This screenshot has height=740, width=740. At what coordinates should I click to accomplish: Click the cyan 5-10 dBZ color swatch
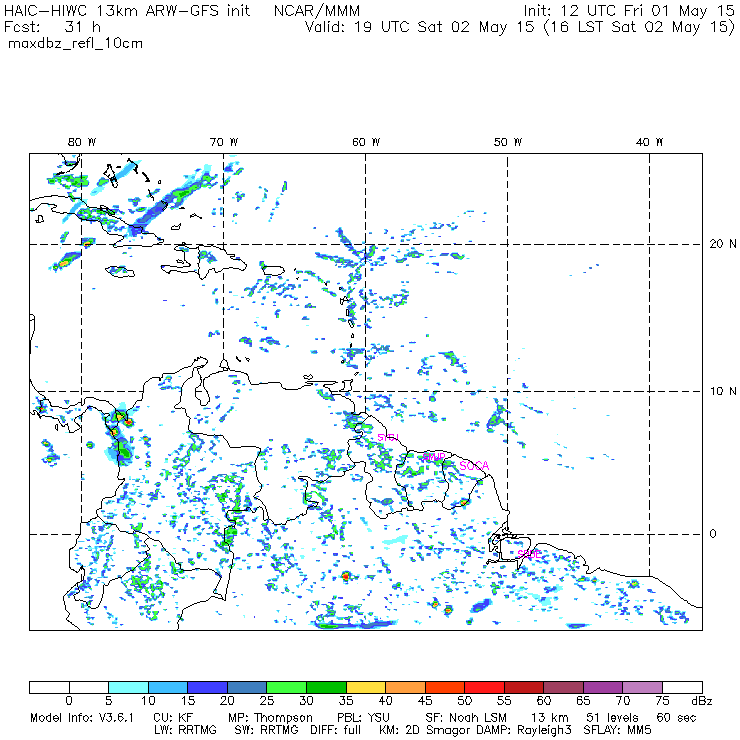128,687
